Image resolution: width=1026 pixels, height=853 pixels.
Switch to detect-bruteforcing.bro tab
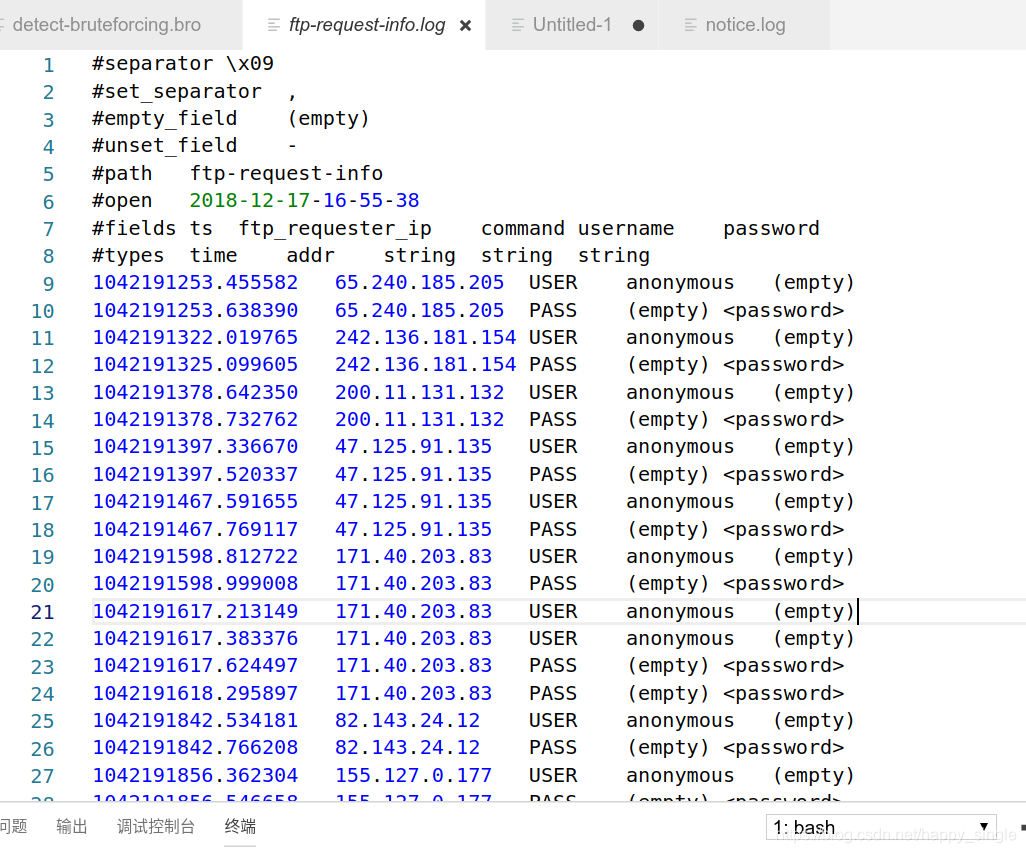[105, 25]
